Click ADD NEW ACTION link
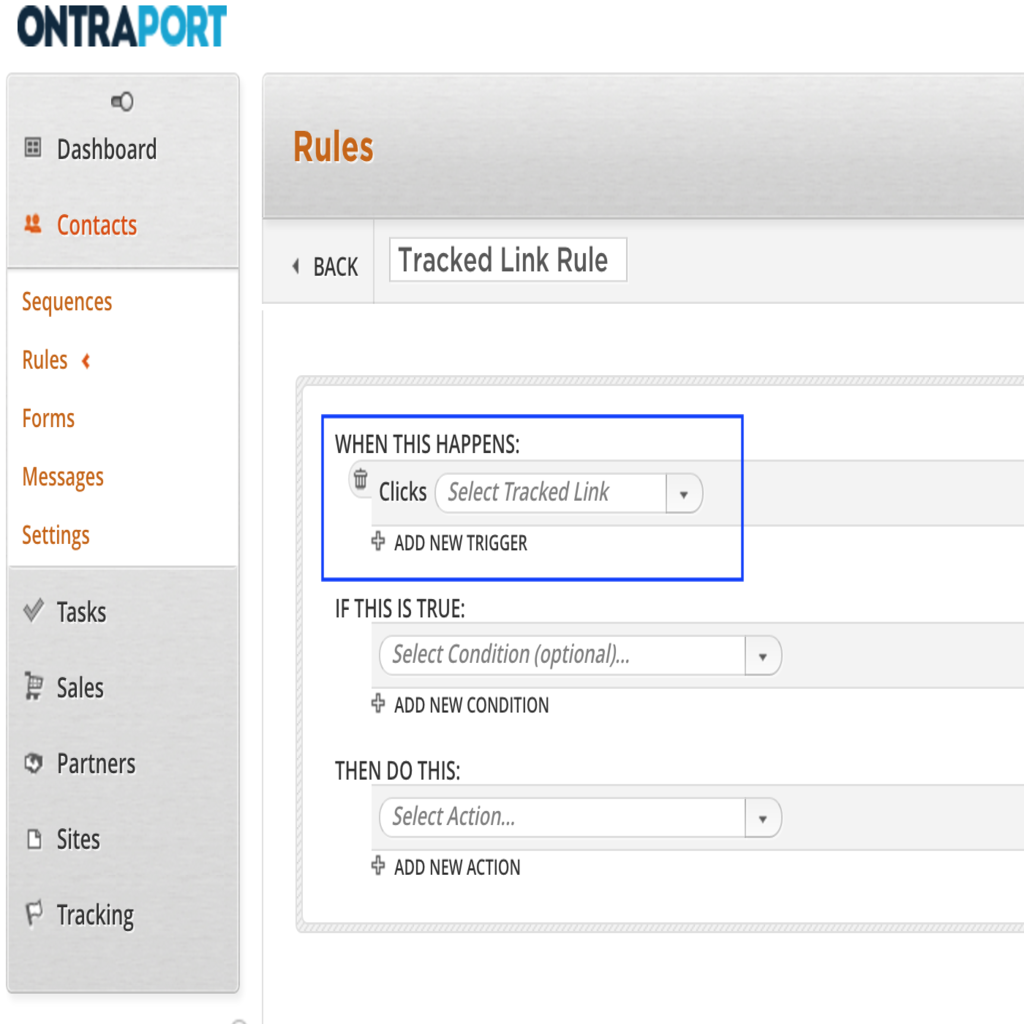The image size is (1024, 1024). click(457, 867)
